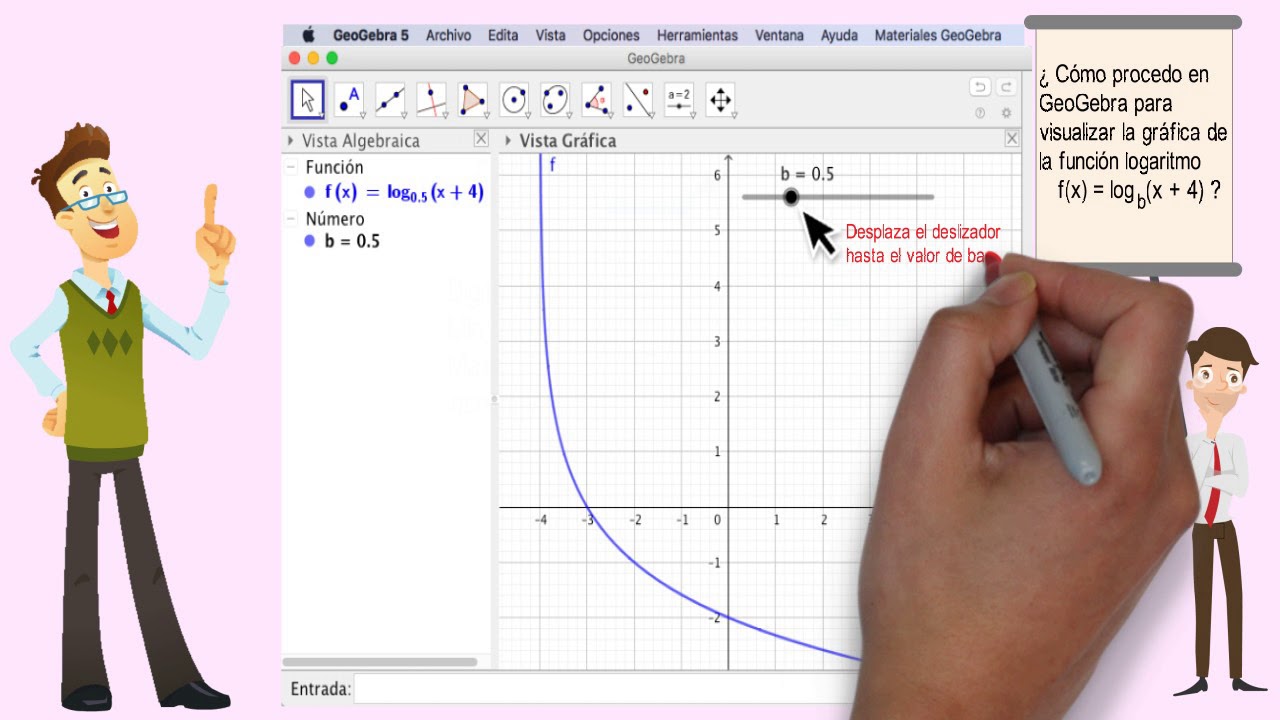Open the Materiales GeoGebra menu
The image size is (1280, 720).
pyautogui.click(x=938, y=35)
